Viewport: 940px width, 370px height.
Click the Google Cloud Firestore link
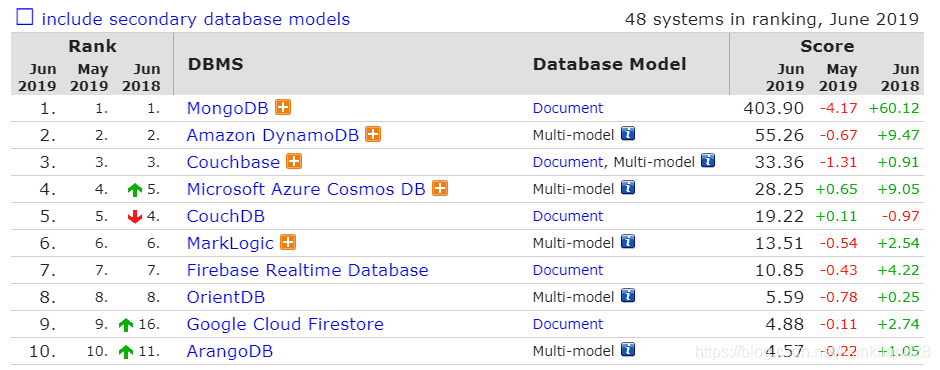click(285, 324)
